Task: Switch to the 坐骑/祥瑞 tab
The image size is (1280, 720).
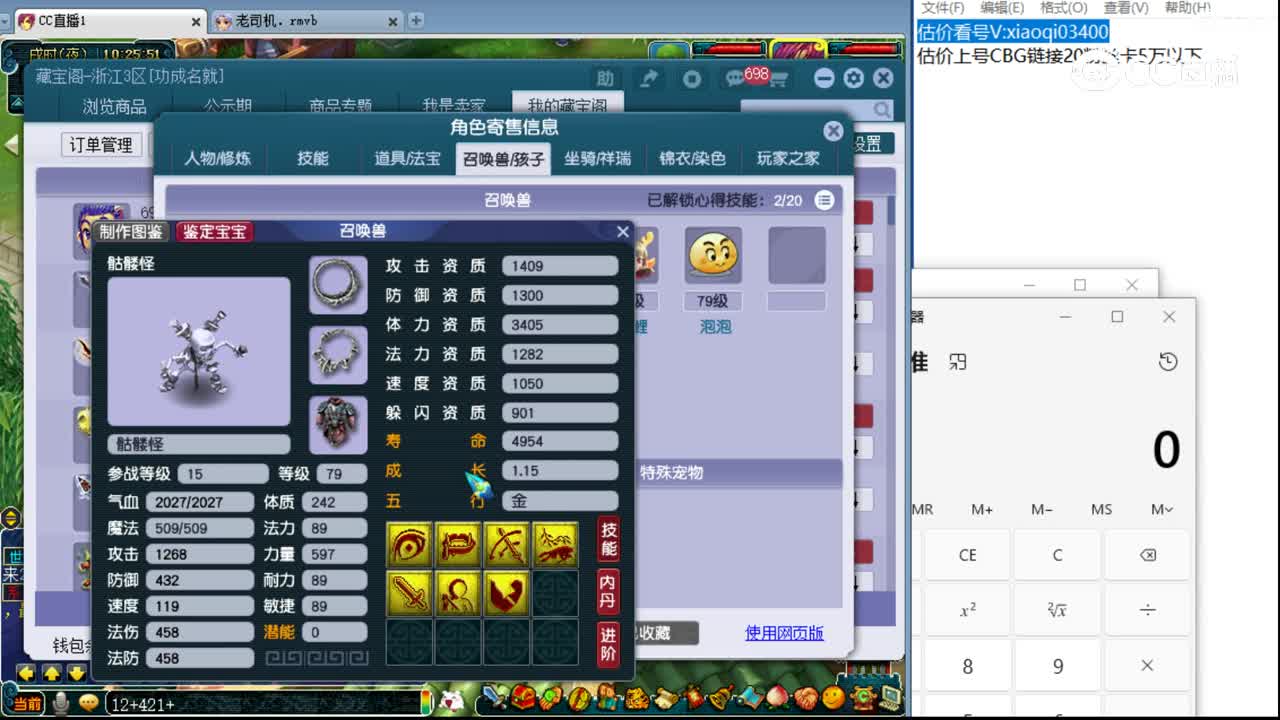Action: coord(597,158)
